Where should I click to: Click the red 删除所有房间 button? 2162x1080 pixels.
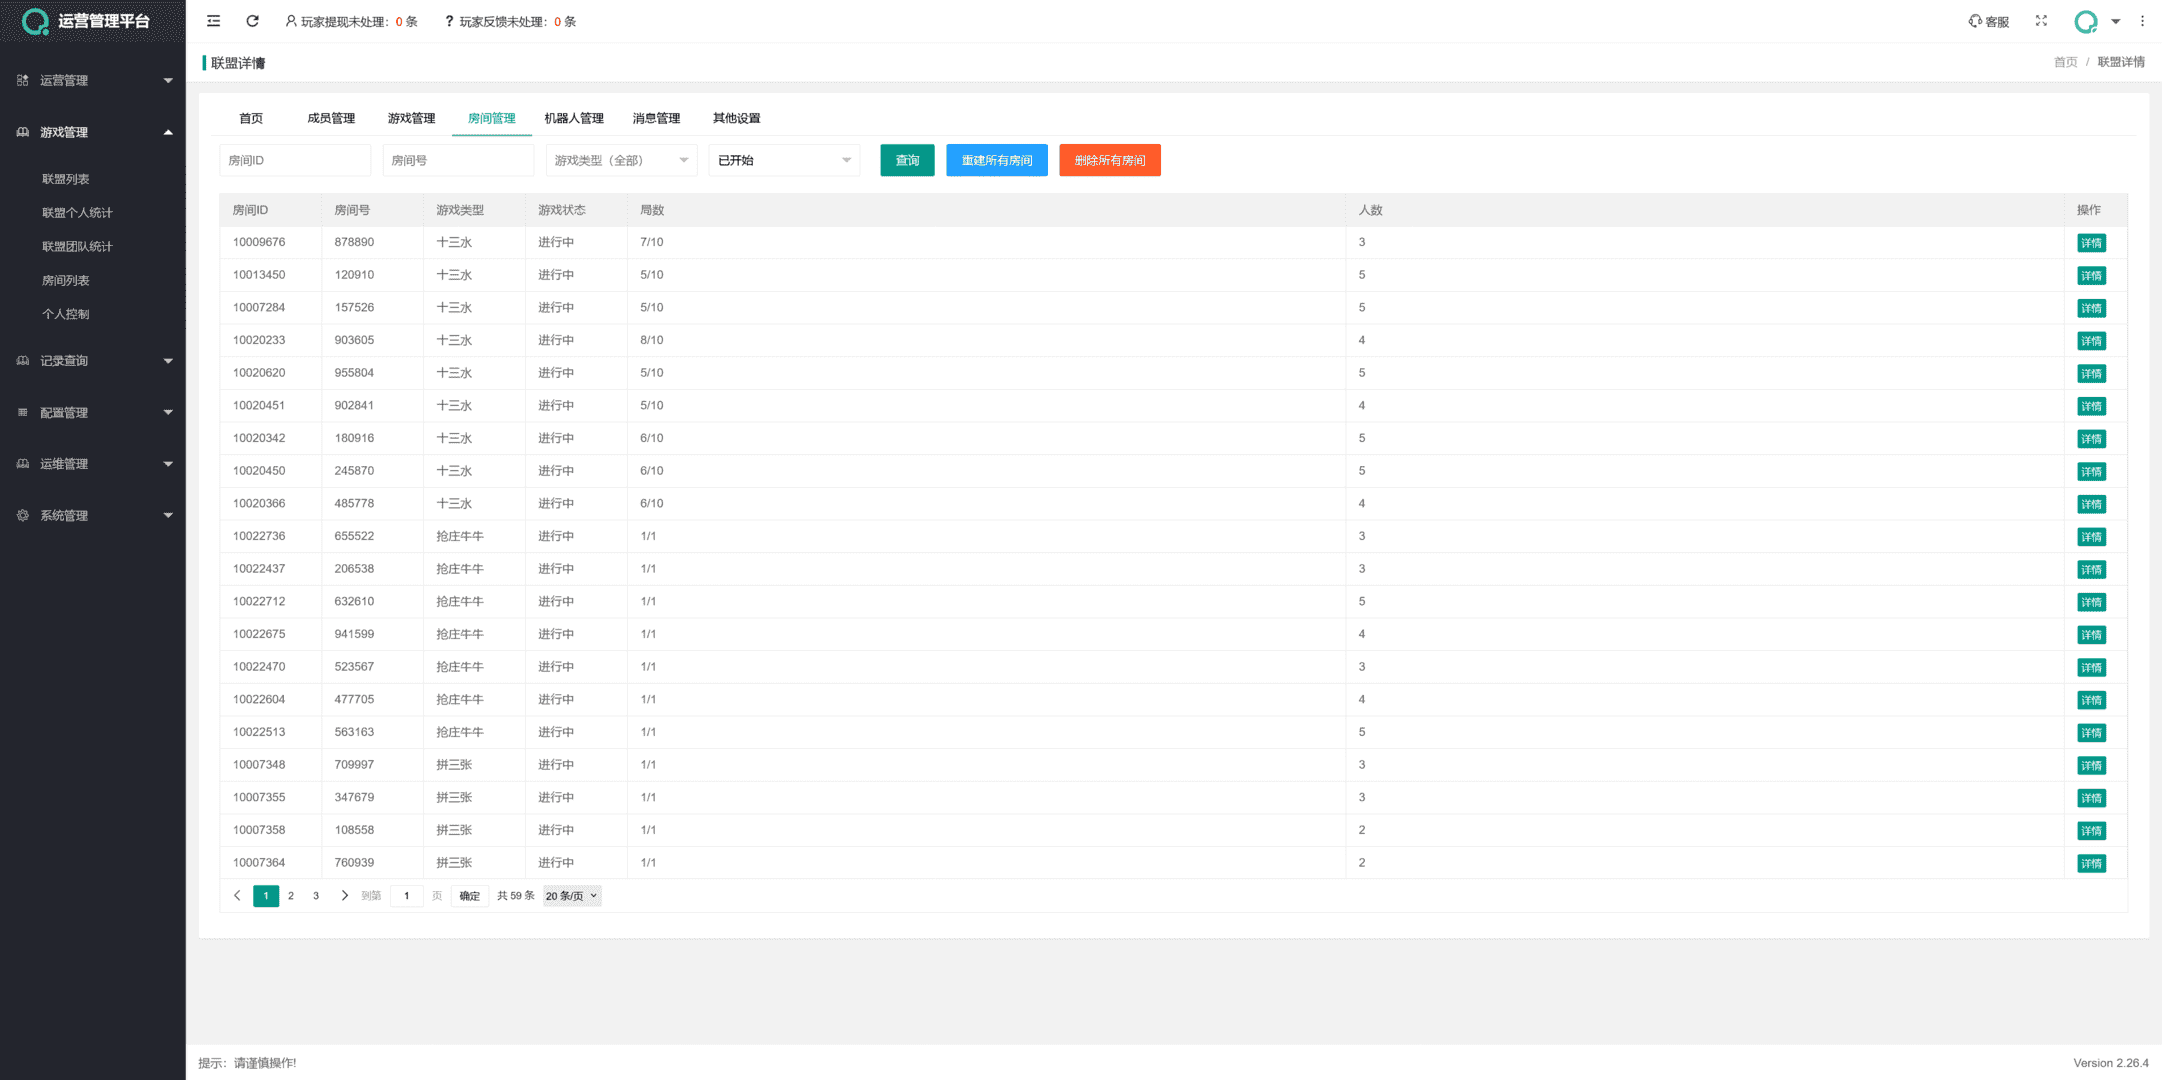coord(1109,160)
